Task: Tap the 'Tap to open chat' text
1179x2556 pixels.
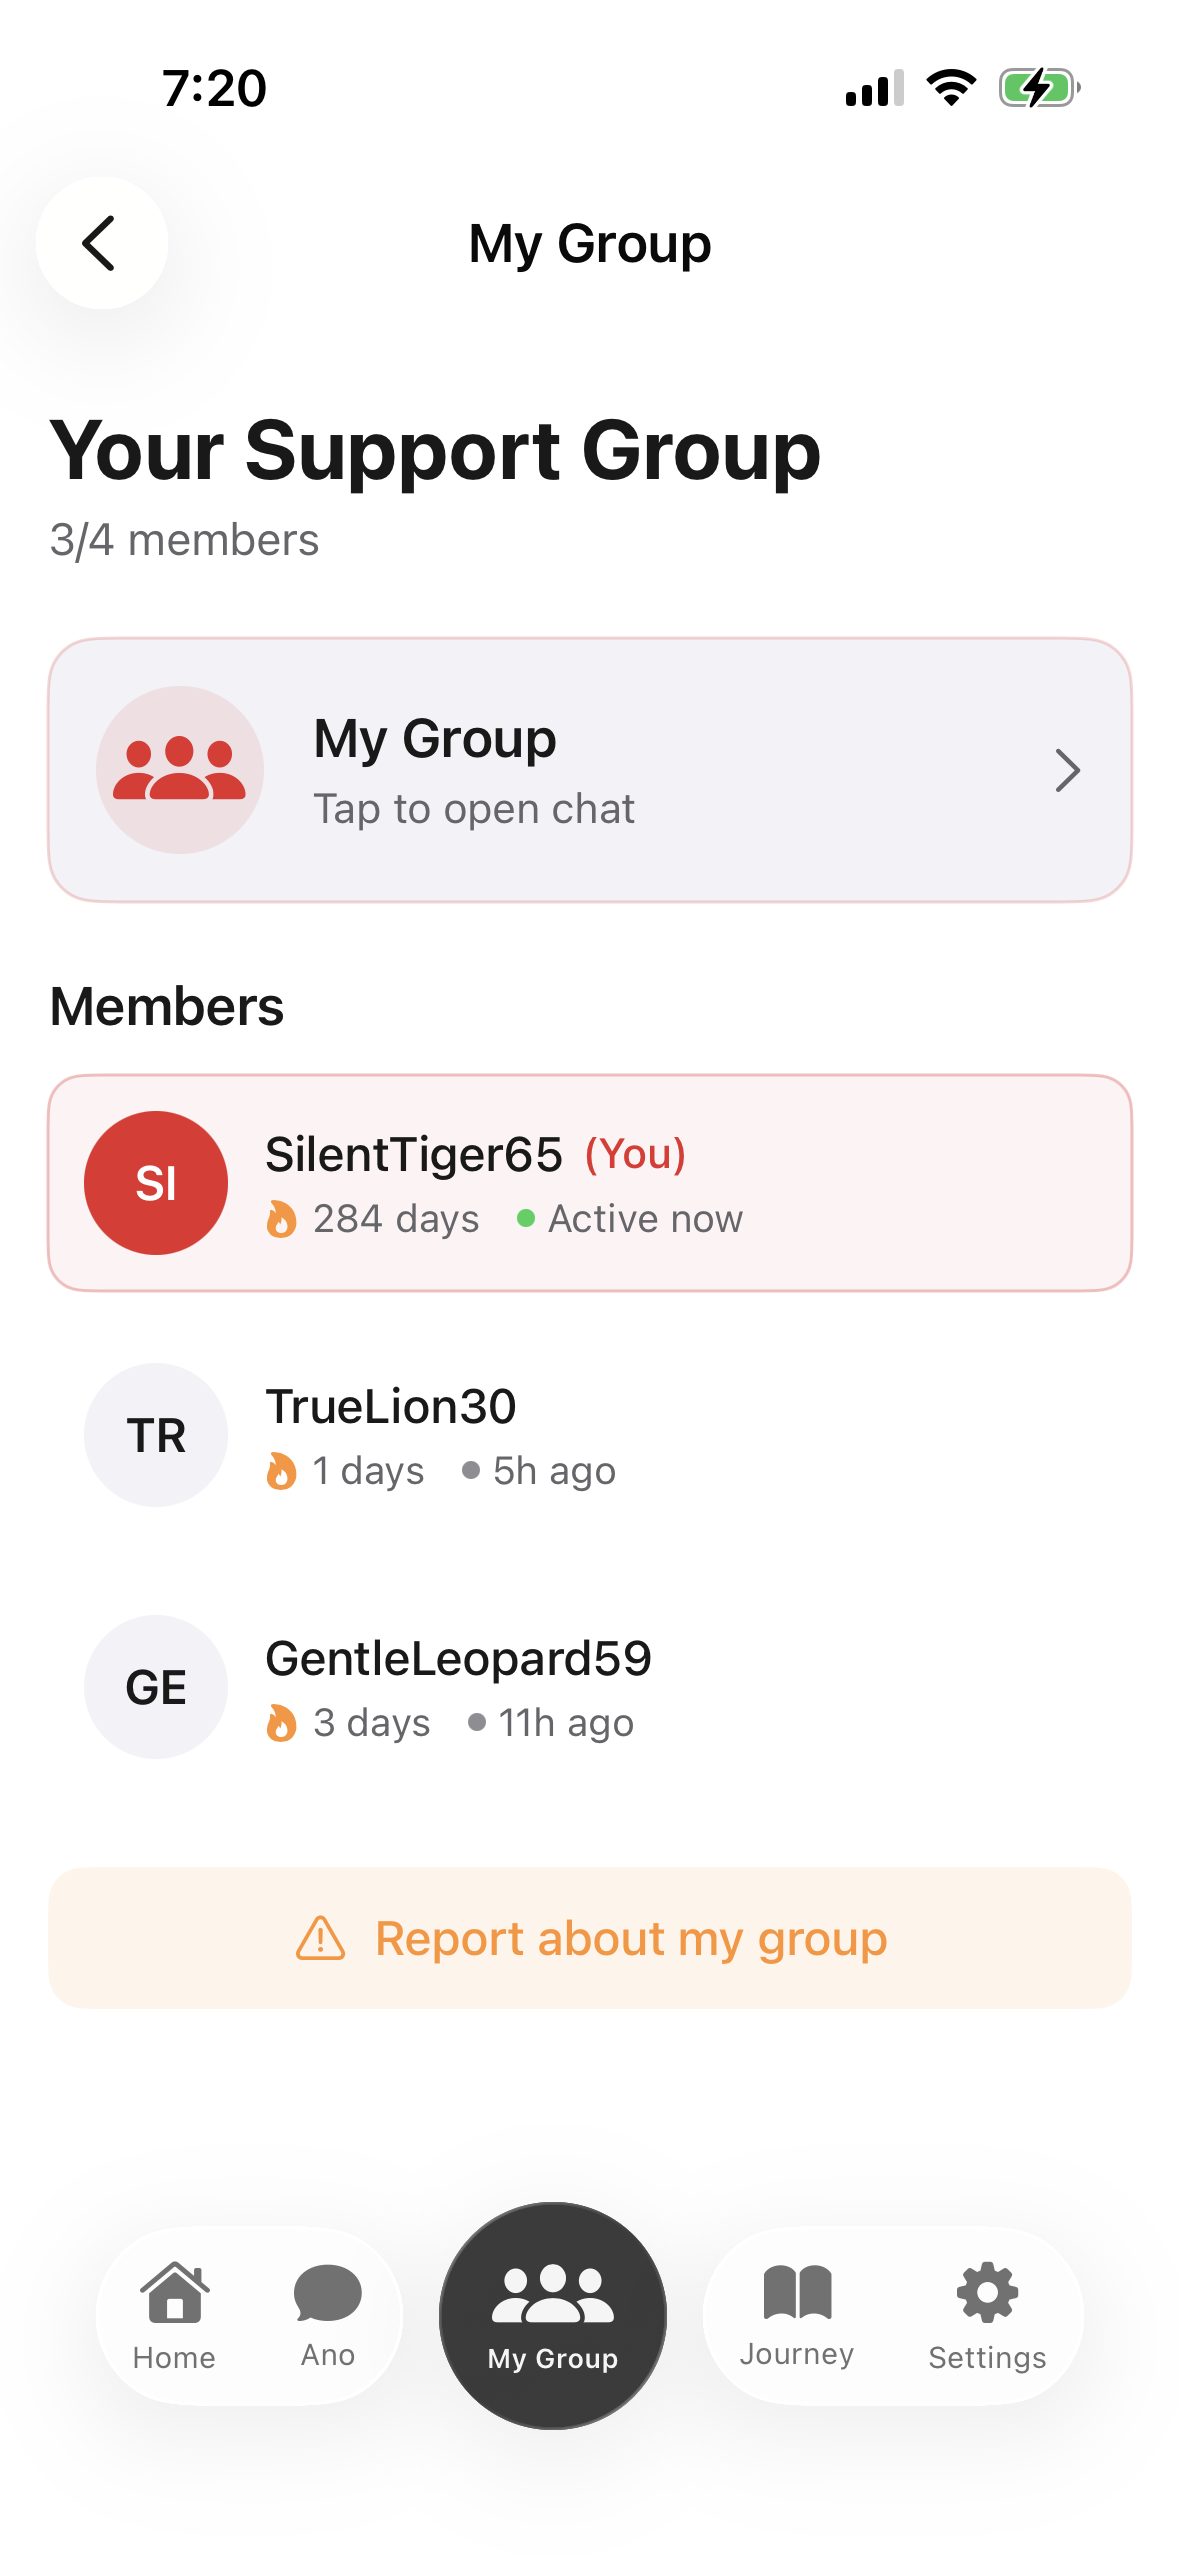Action: [474, 809]
